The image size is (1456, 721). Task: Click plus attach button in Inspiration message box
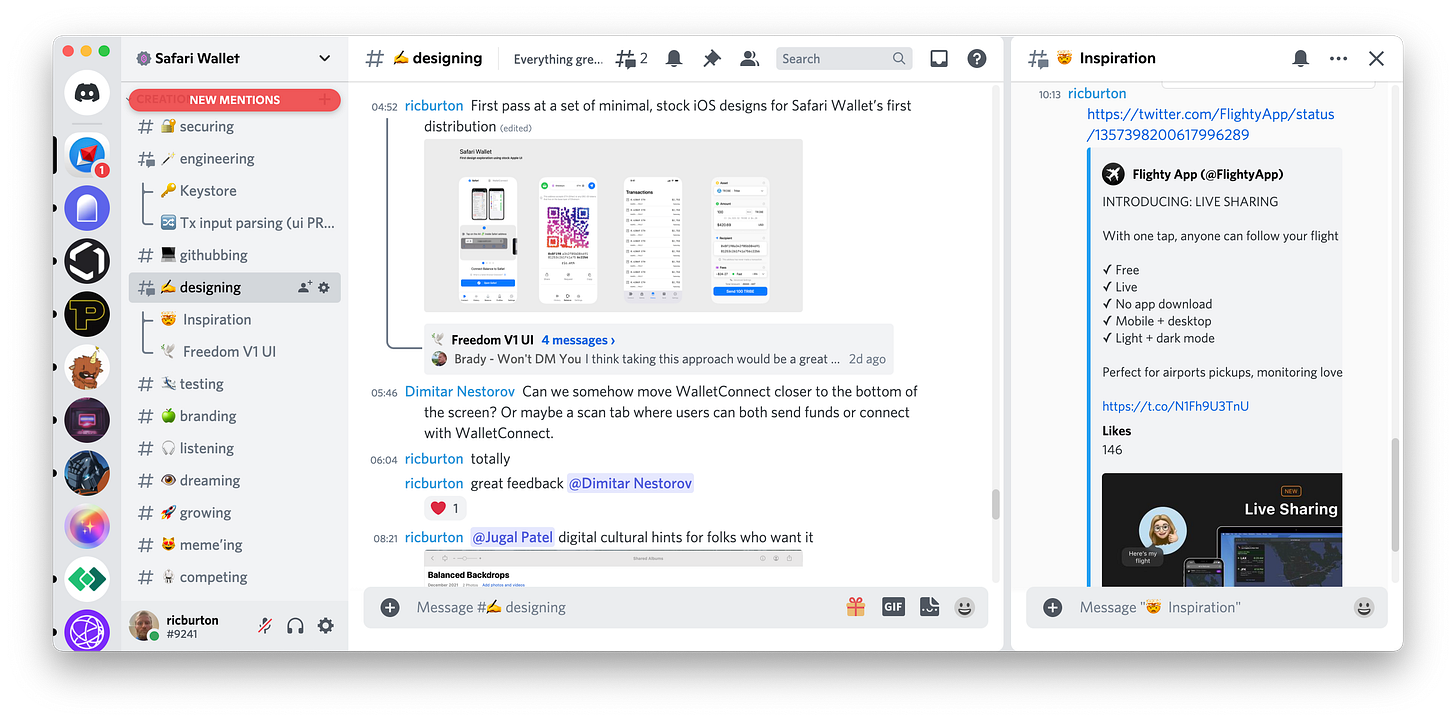(x=1052, y=607)
